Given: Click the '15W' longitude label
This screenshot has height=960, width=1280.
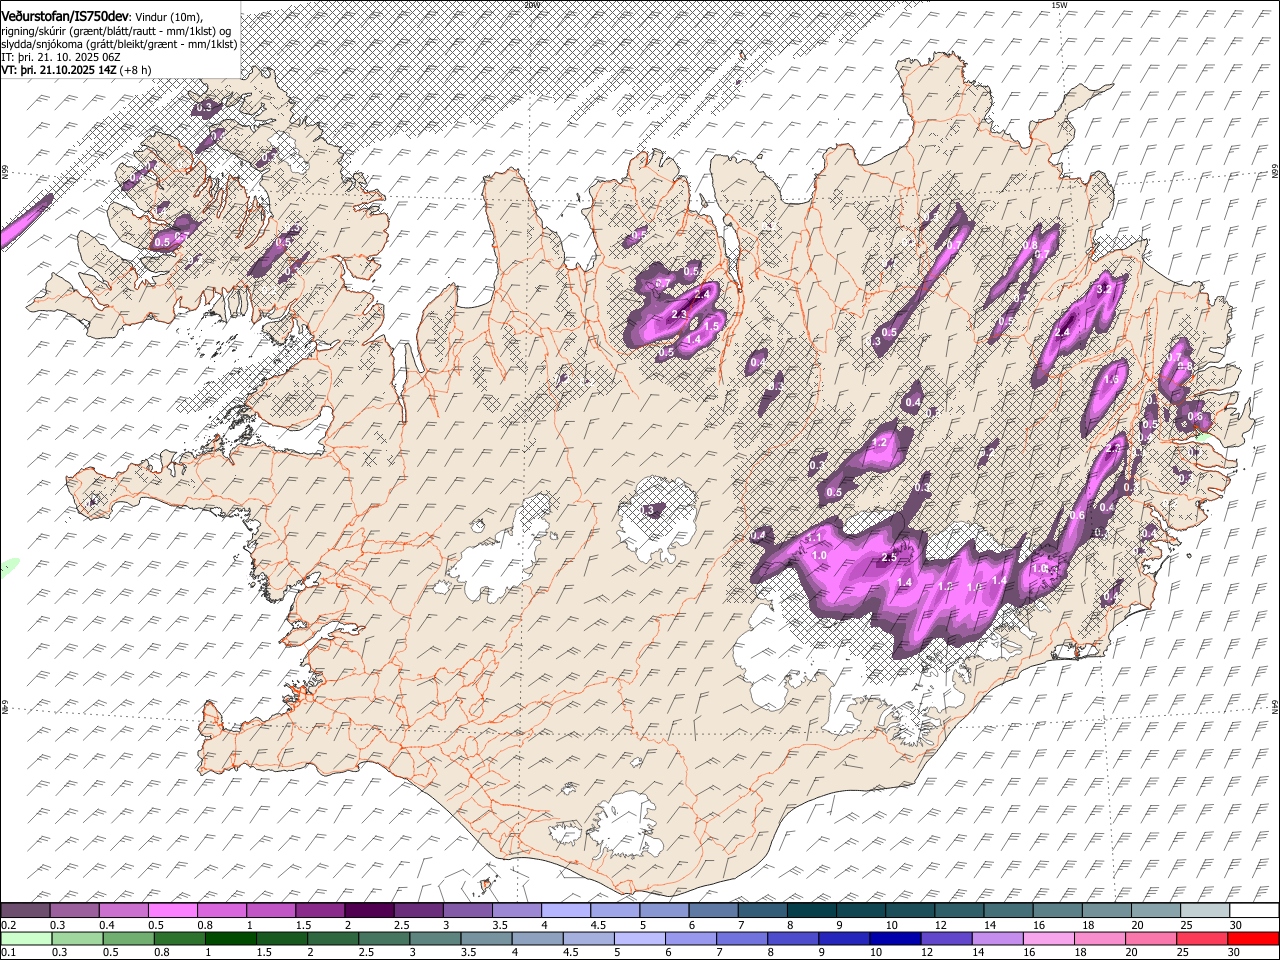Looking at the screenshot, I should pos(1059,5).
